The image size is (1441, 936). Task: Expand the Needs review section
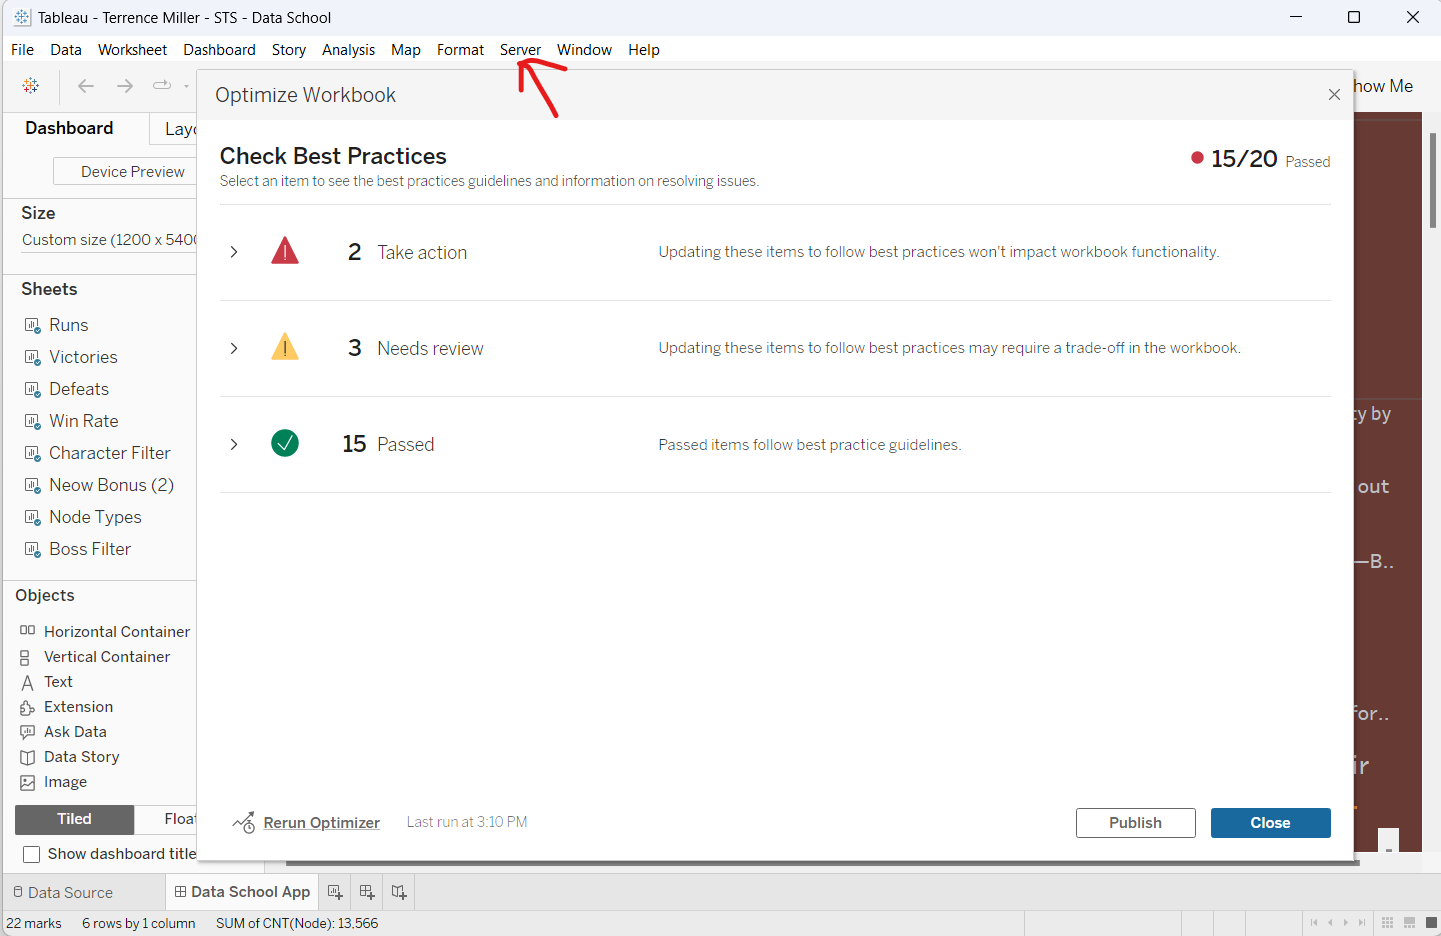click(x=233, y=348)
